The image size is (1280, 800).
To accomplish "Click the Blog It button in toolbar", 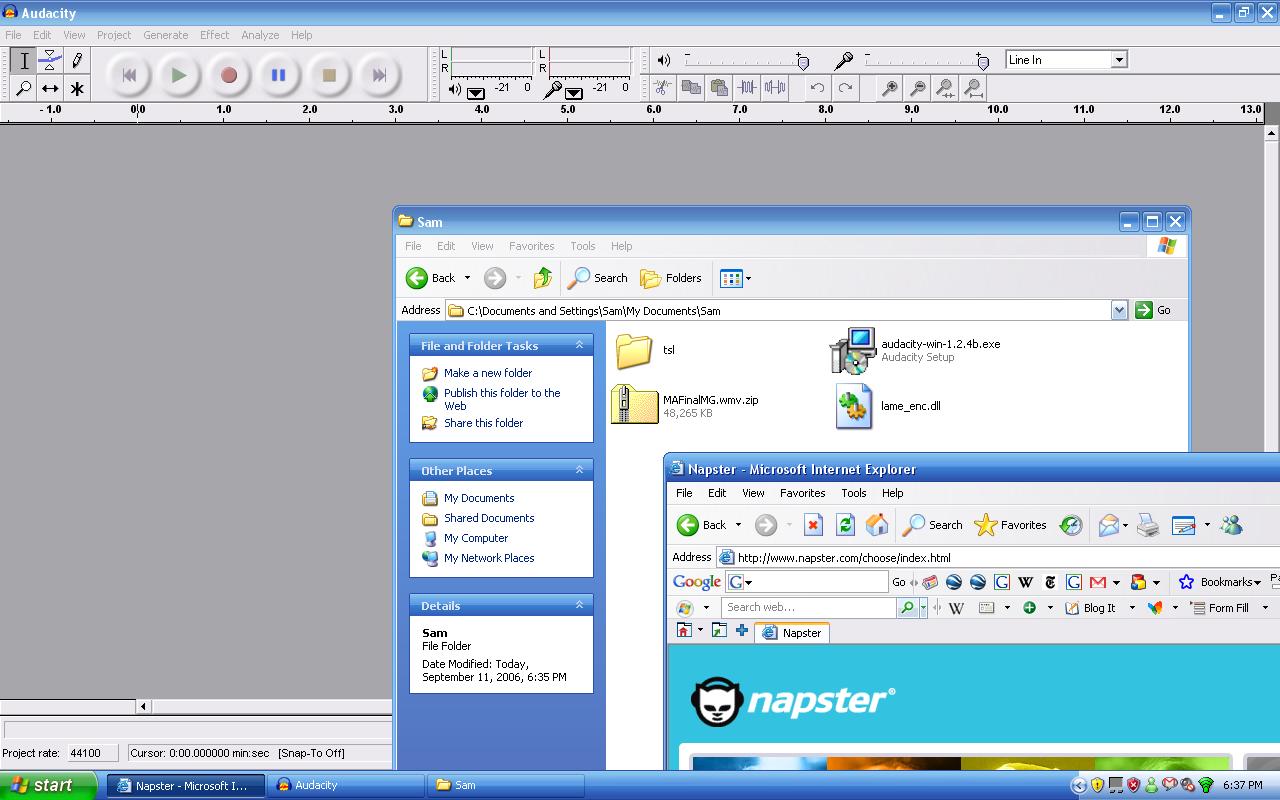I will pyautogui.click(x=1089, y=608).
